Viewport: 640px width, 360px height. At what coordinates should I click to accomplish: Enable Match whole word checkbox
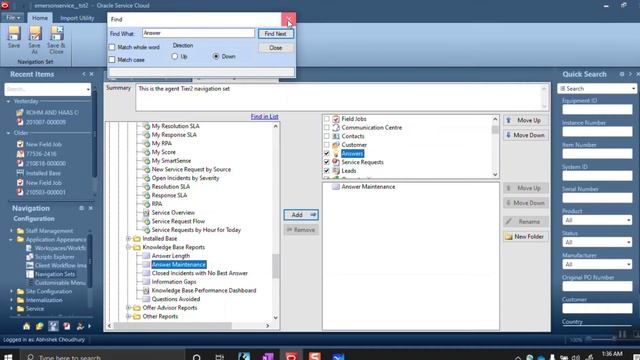112,47
